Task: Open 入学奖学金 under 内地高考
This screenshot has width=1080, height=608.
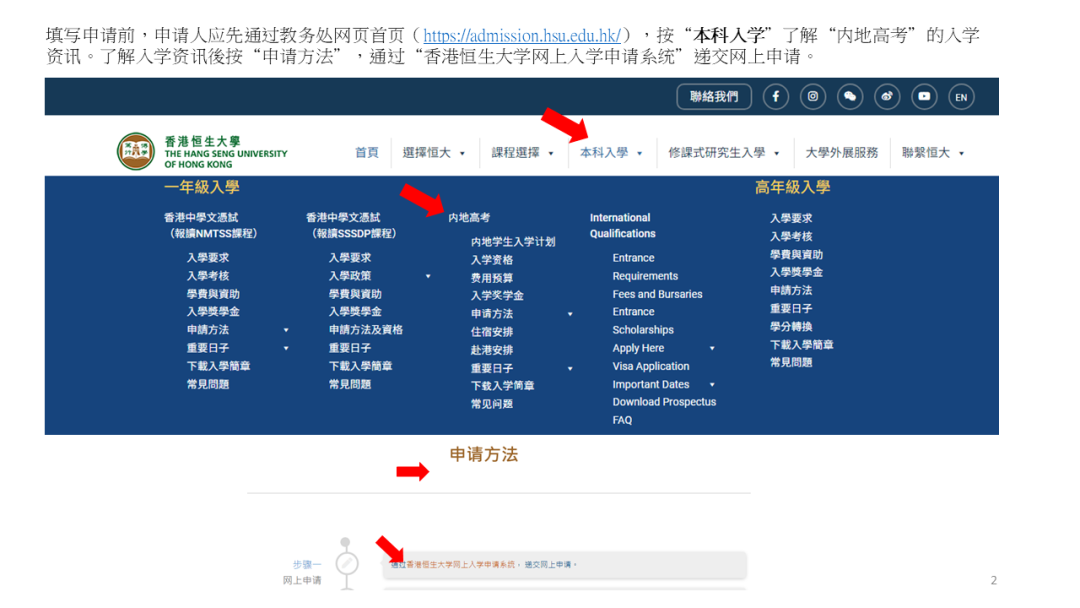Action: 497,295
